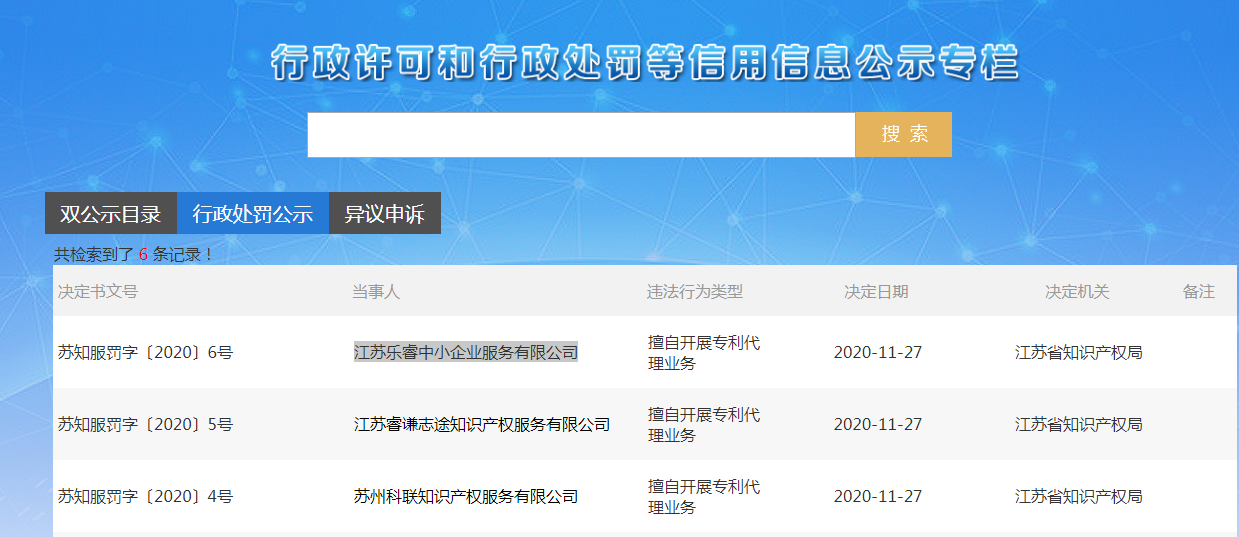Click the 搜索 search button
1239x537 pixels.
(903, 135)
